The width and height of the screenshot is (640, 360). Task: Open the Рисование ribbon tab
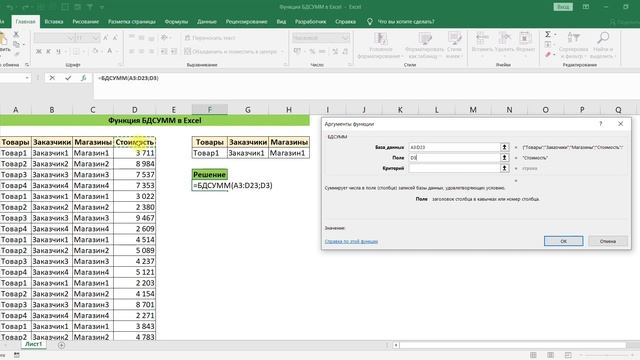click(x=86, y=22)
